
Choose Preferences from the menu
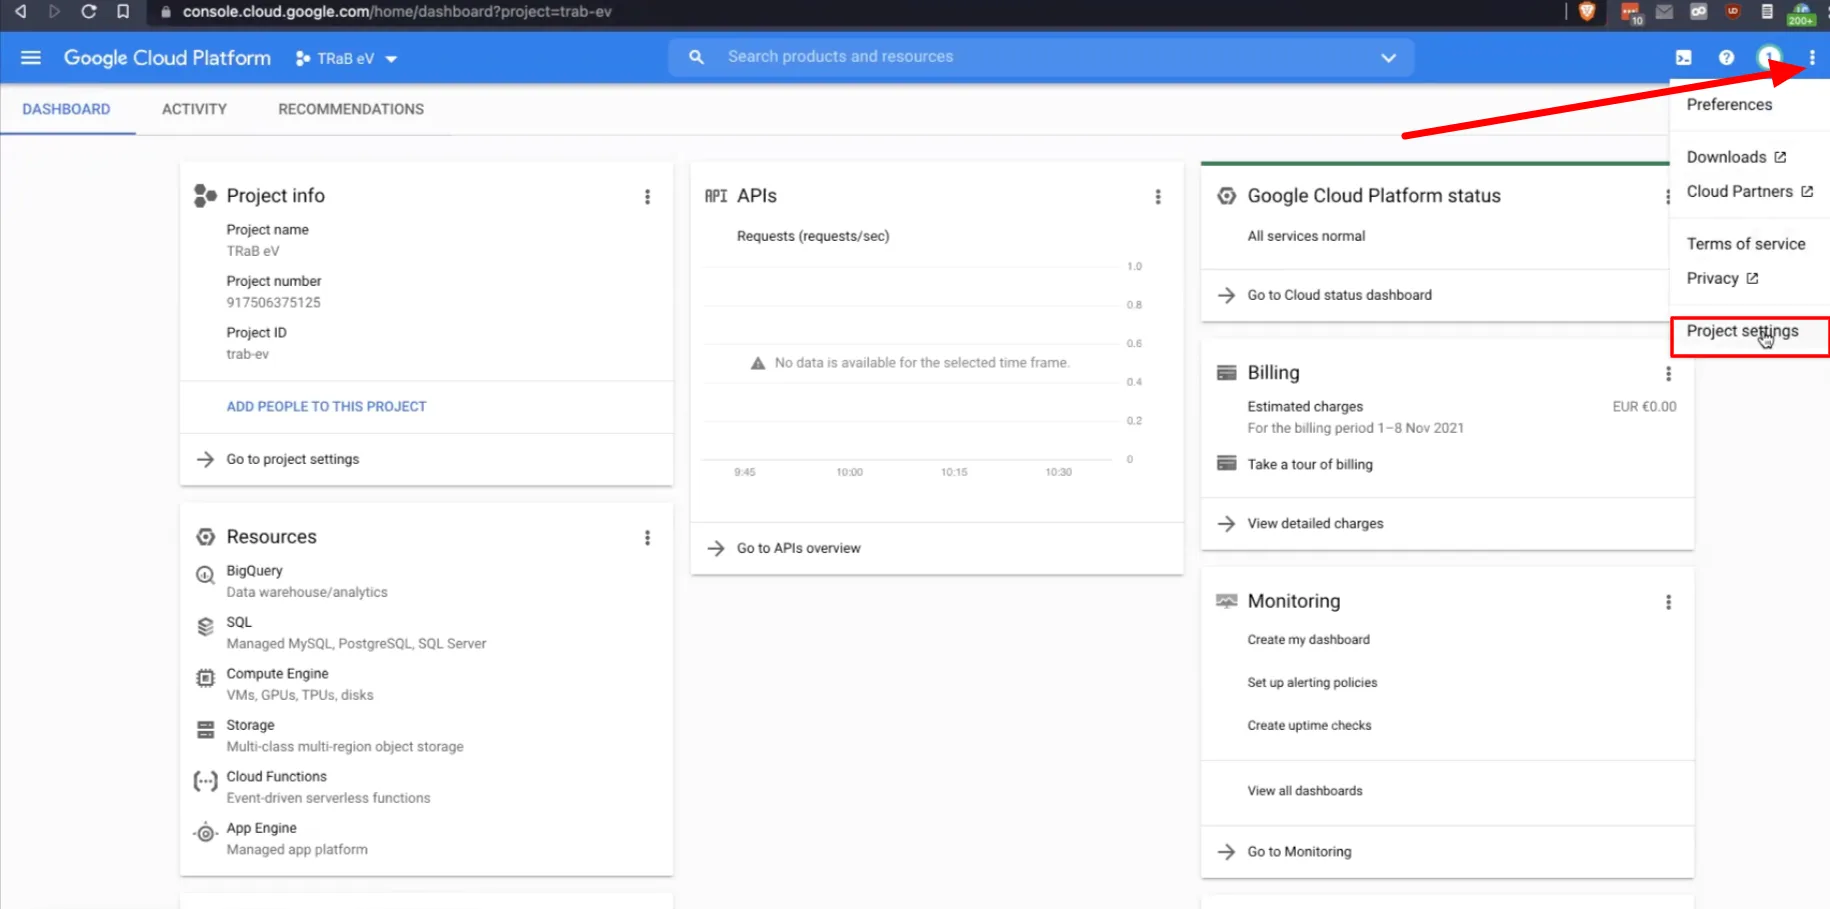pos(1729,105)
